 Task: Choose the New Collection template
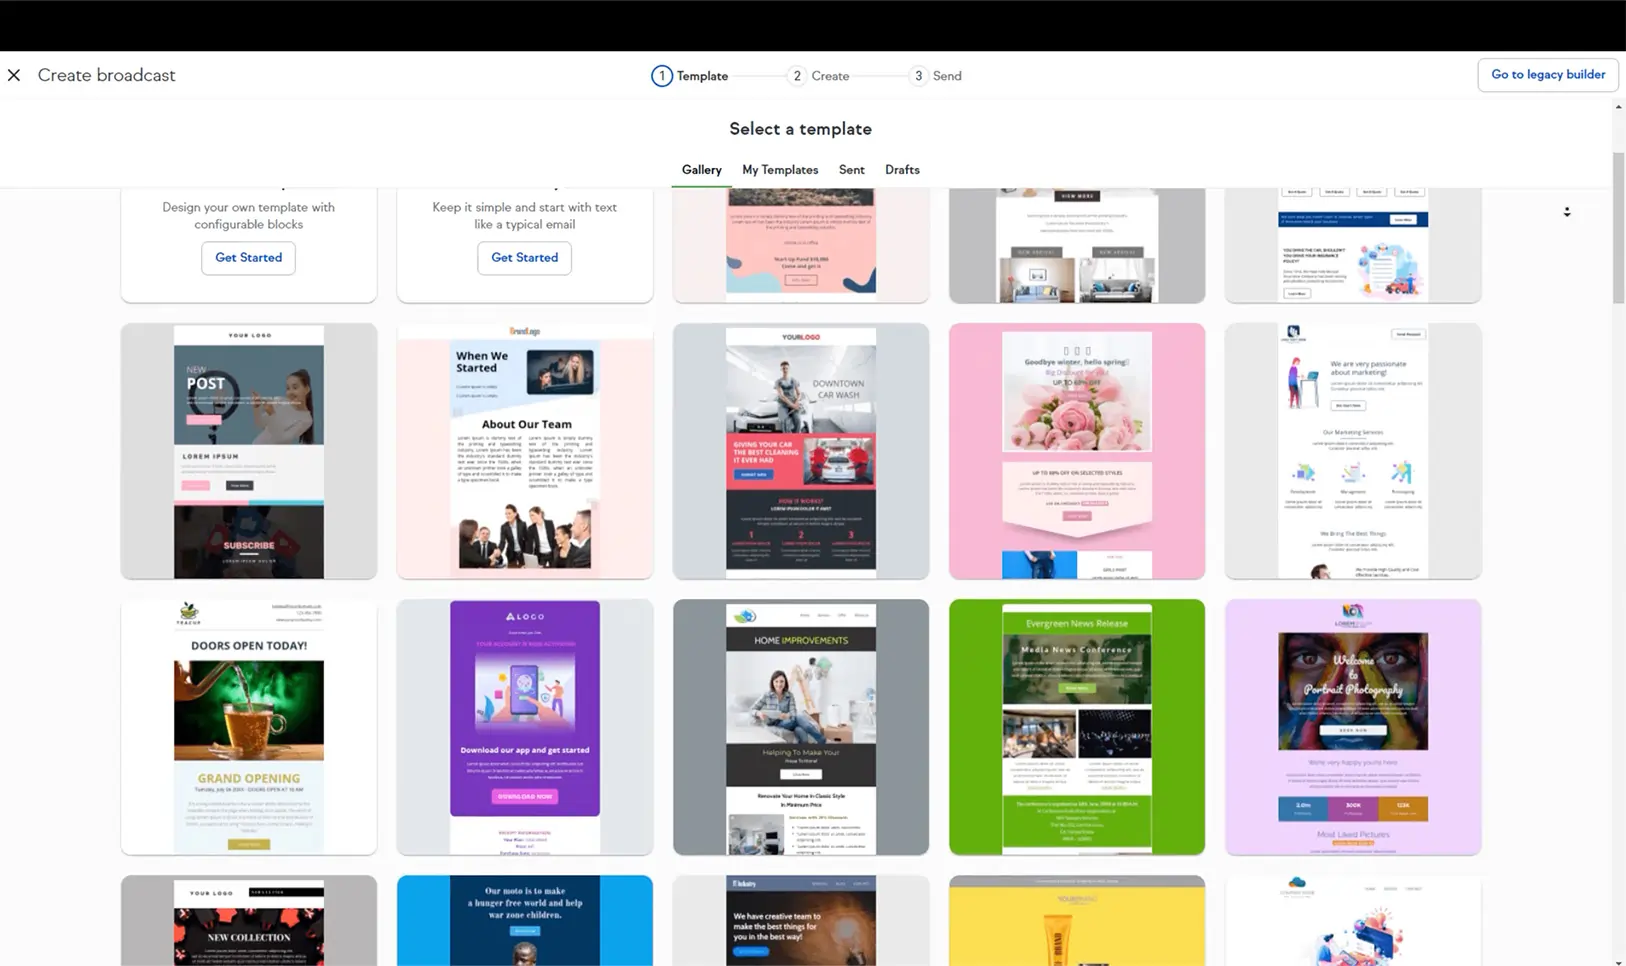pyautogui.click(x=249, y=921)
